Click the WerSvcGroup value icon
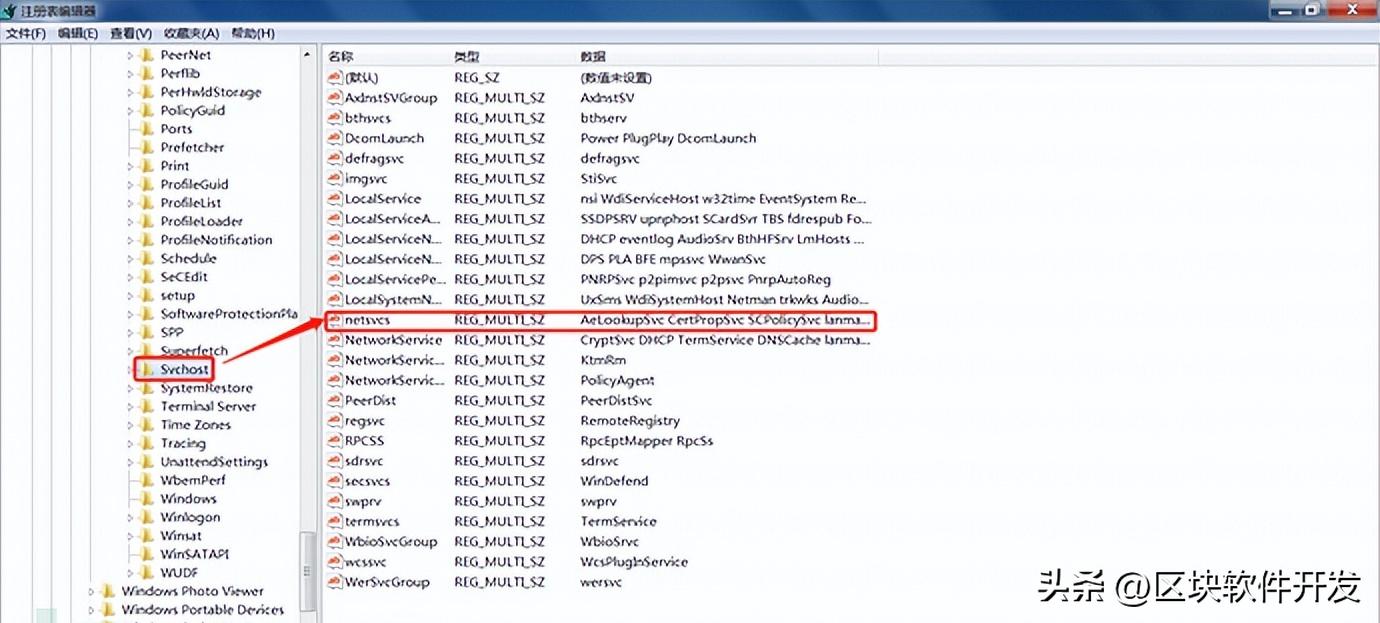Viewport: 1380px width, 623px height. [336, 582]
